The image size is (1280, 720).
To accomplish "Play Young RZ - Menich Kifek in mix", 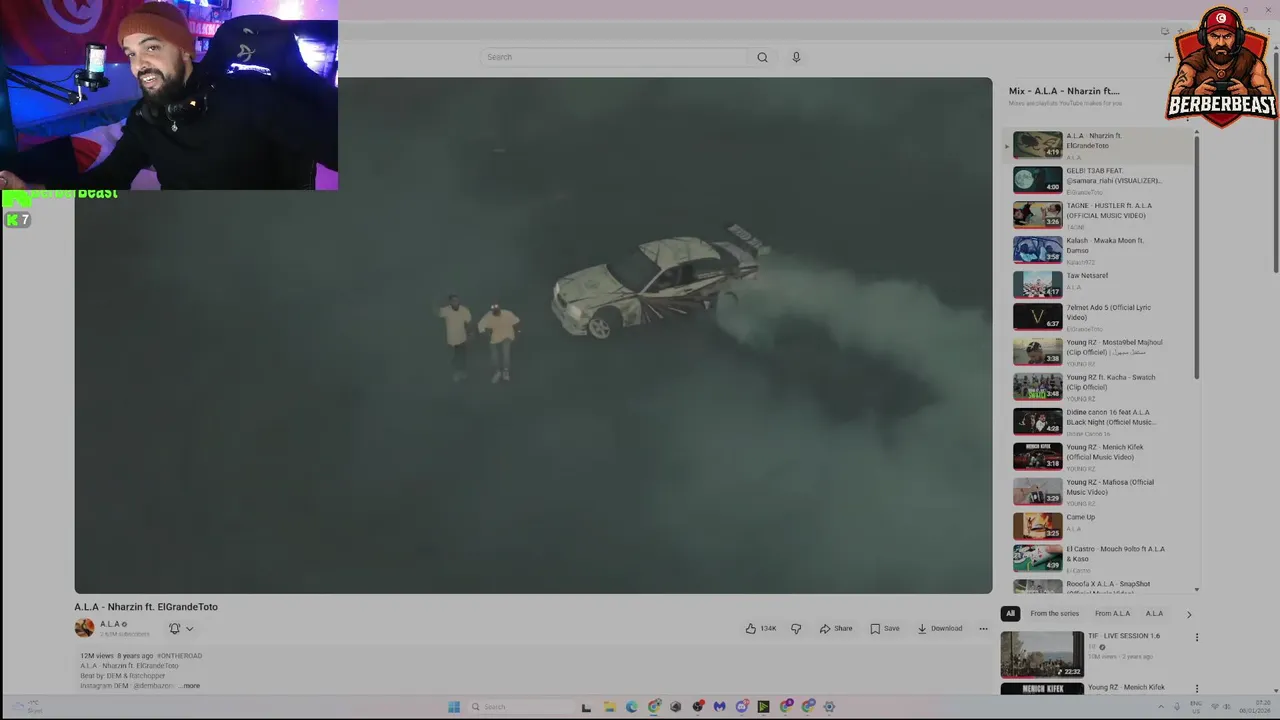I will pos(1100,457).
